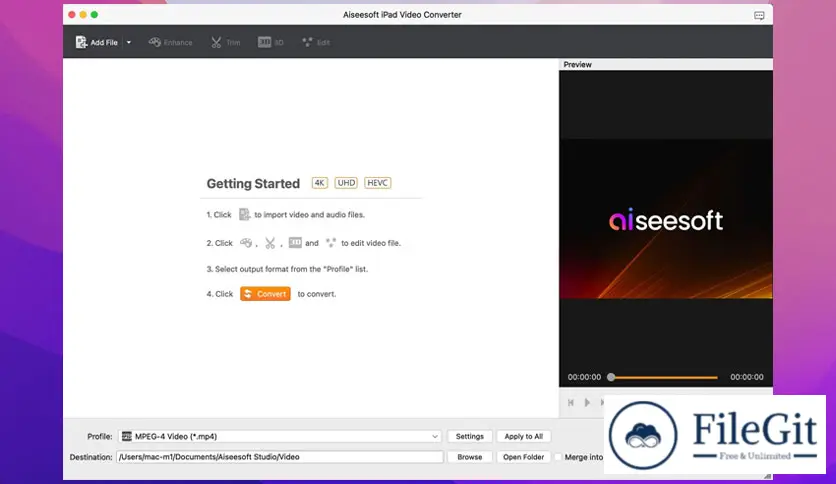This screenshot has width=836, height=484.
Task: Click the Aiseesoft preview video area
Action: click(x=665, y=219)
